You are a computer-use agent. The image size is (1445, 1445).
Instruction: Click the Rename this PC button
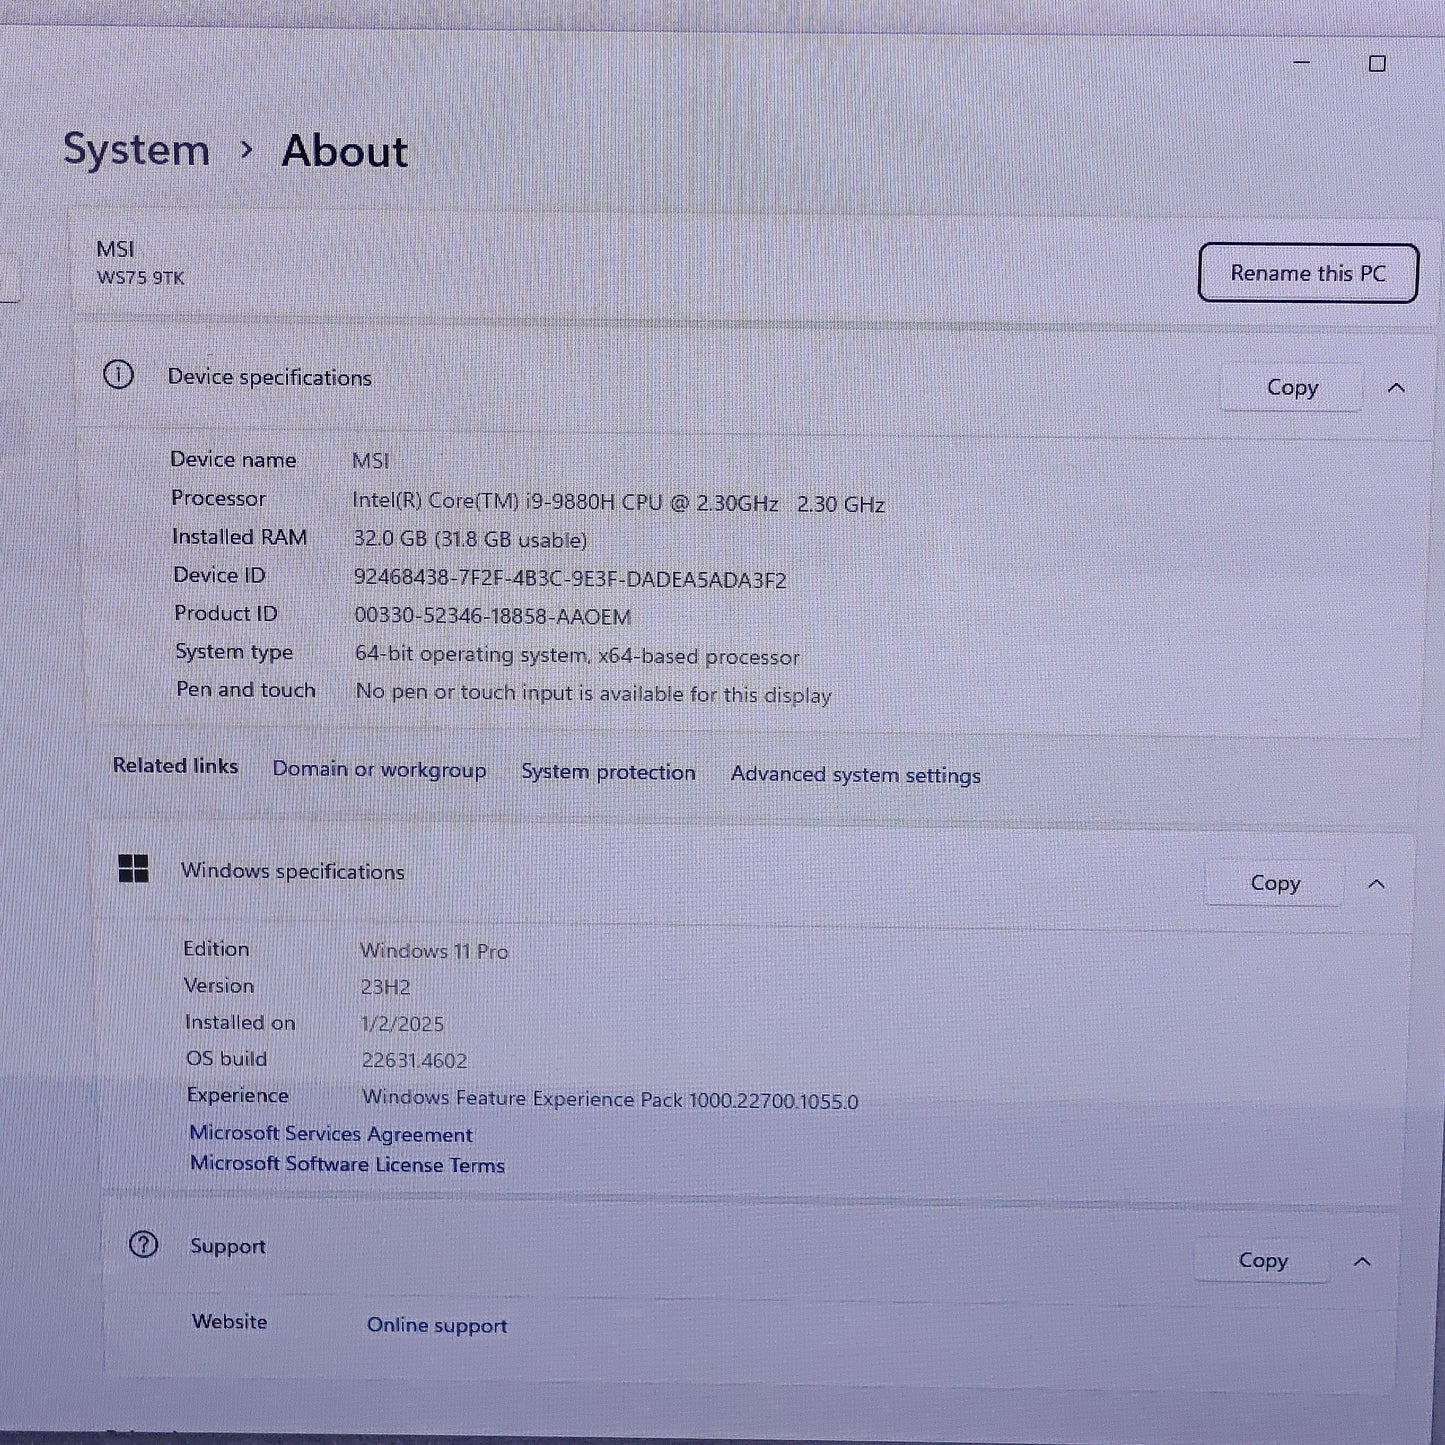coord(1308,273)
